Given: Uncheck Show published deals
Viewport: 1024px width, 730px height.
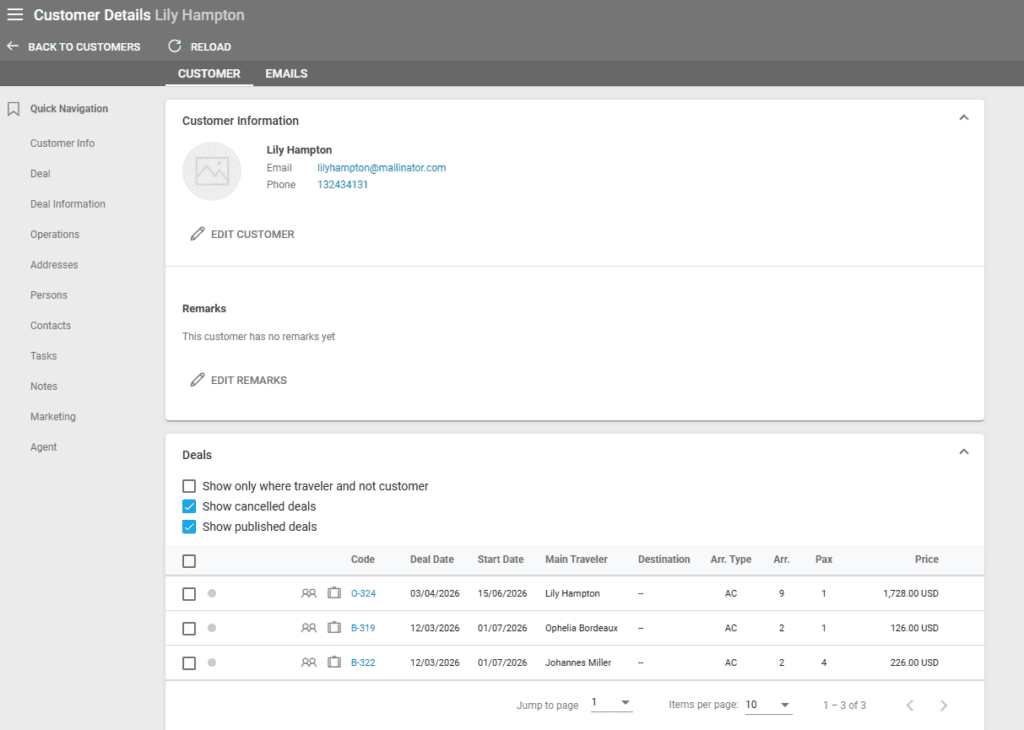Looking at the screenshot, I should point(189,526).
